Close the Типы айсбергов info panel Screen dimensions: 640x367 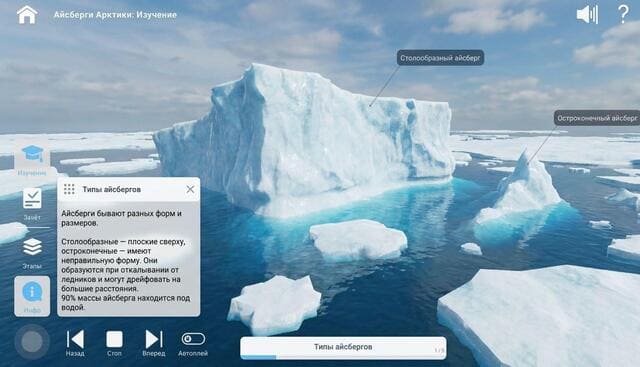(x=190, y=189)
